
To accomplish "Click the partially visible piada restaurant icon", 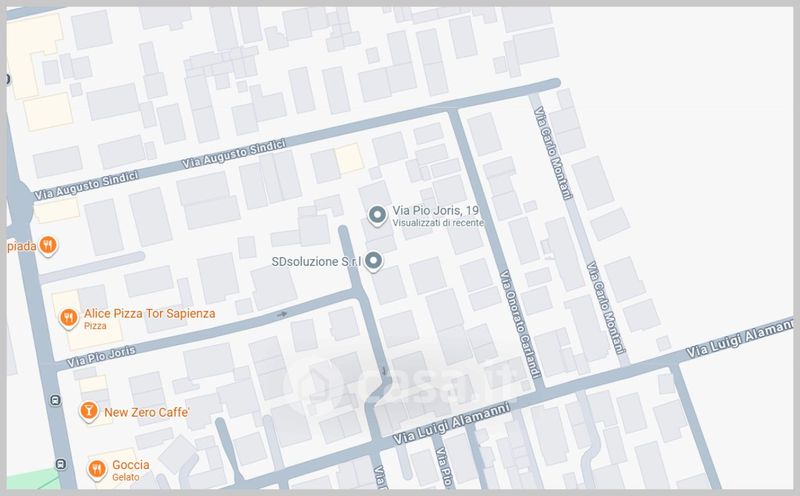I will coord(47,245).
